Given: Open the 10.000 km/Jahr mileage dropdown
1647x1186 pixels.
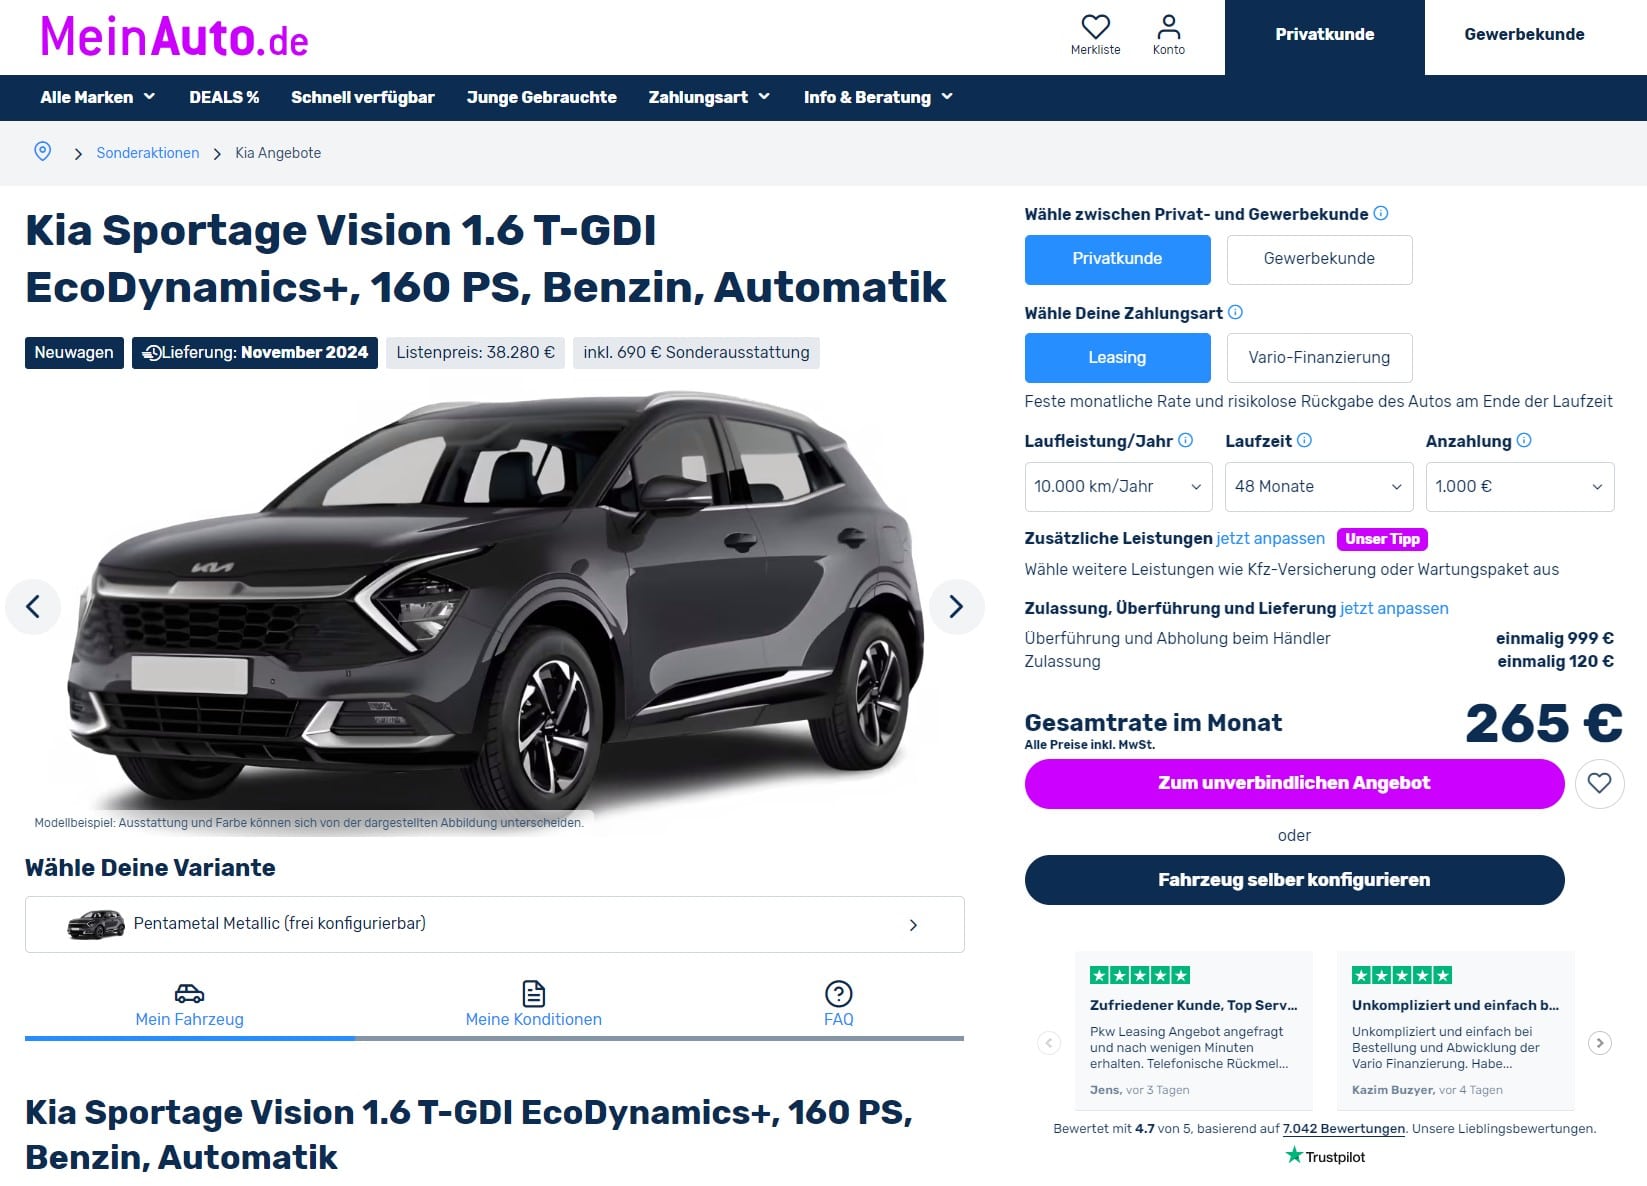Looking at the screenshot, I should coord(1118,487).
